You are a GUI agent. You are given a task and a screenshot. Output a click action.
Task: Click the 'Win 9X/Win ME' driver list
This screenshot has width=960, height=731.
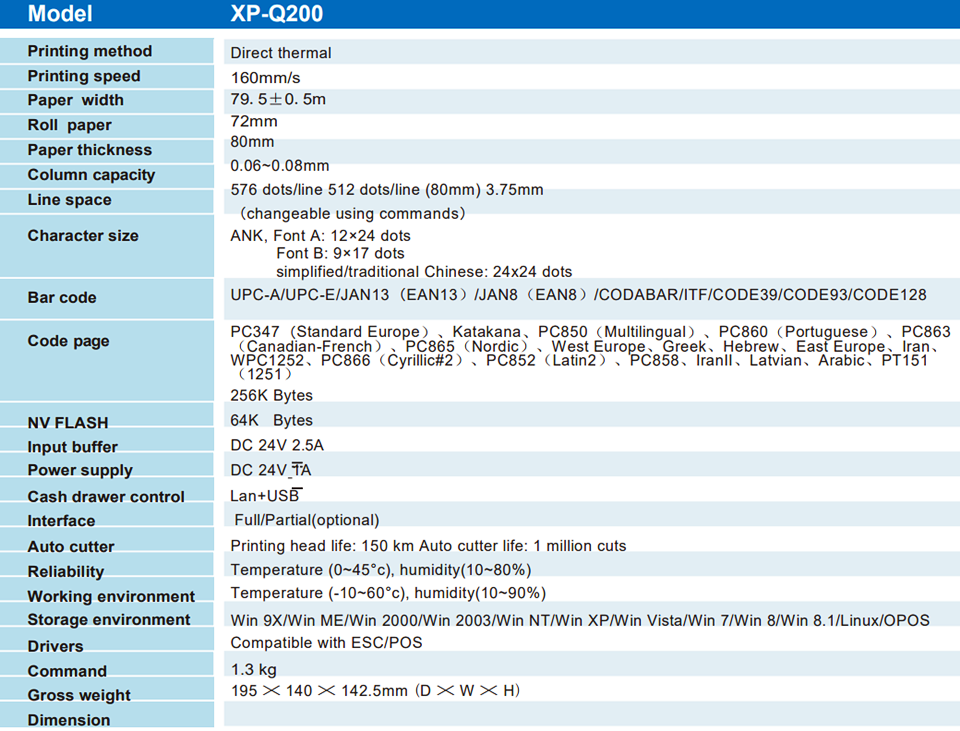pos(580,621)
